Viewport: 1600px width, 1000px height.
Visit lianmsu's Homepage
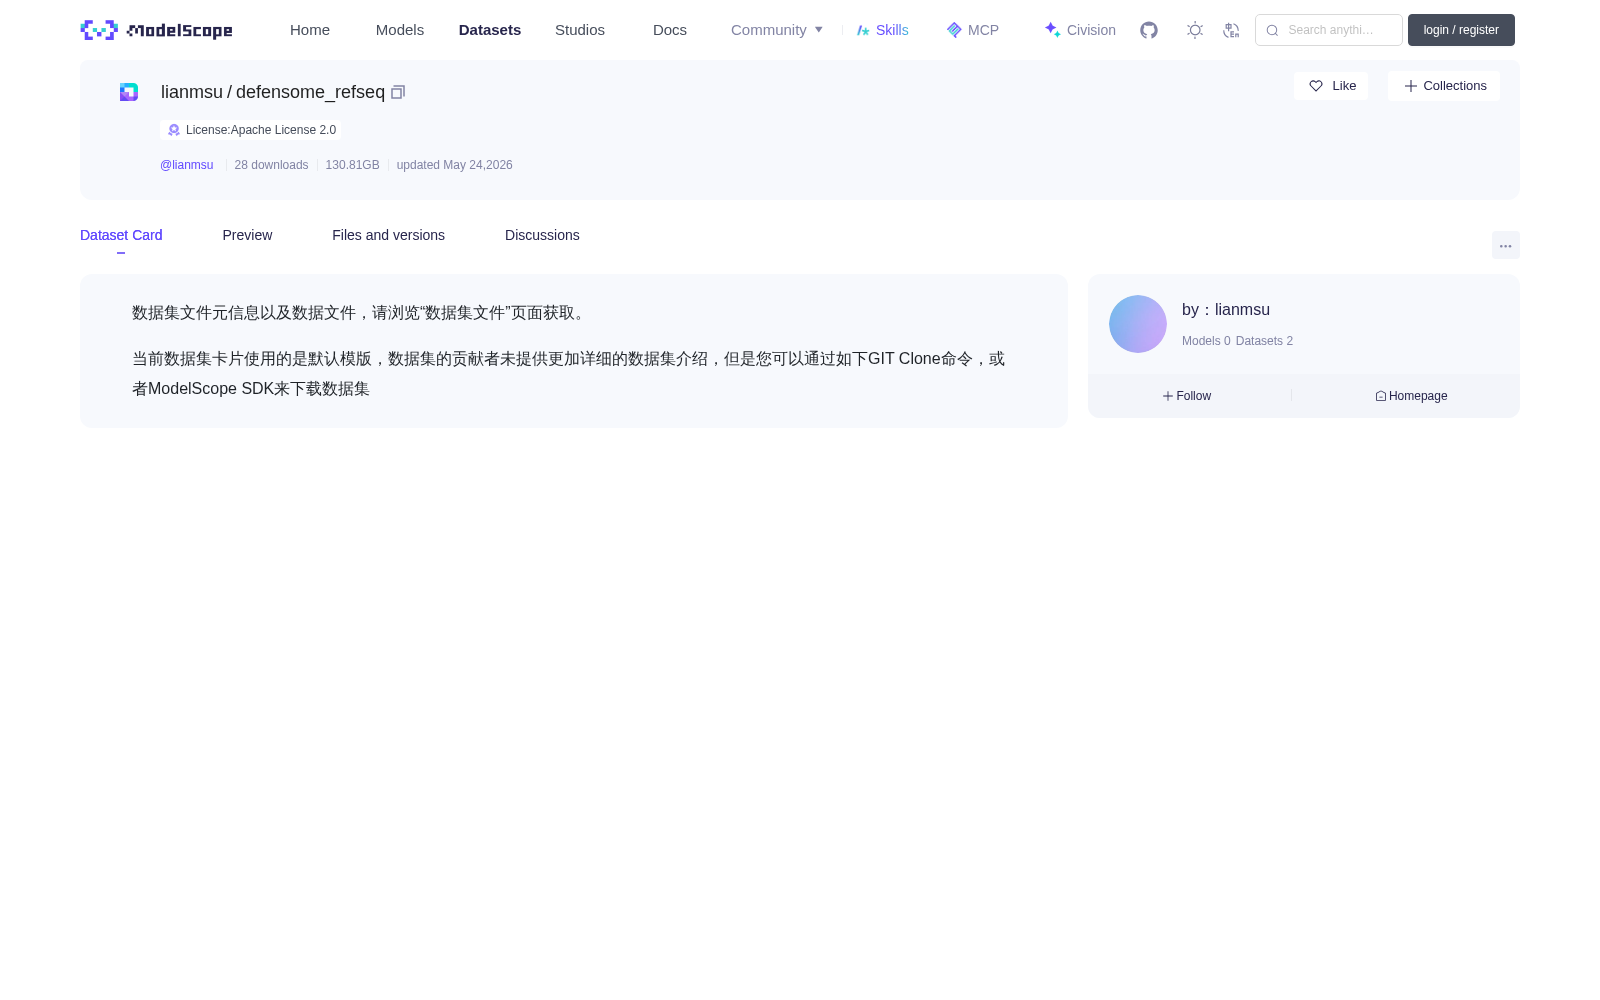coord(1411,396)
